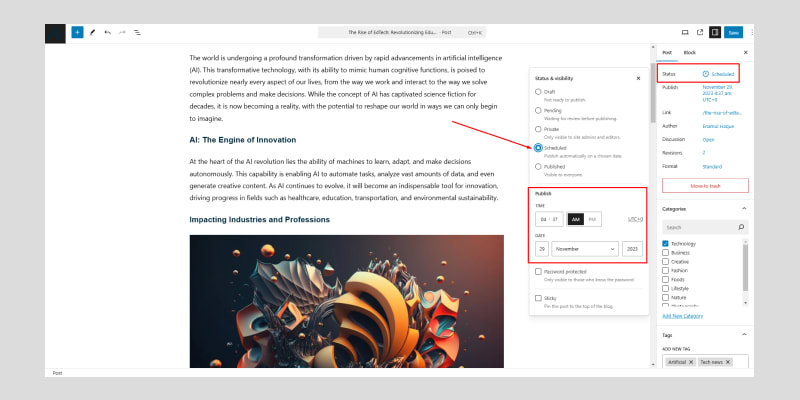Uncheck the Technology category
Viewport: 800px width, 400px height.
pos(665,244)
